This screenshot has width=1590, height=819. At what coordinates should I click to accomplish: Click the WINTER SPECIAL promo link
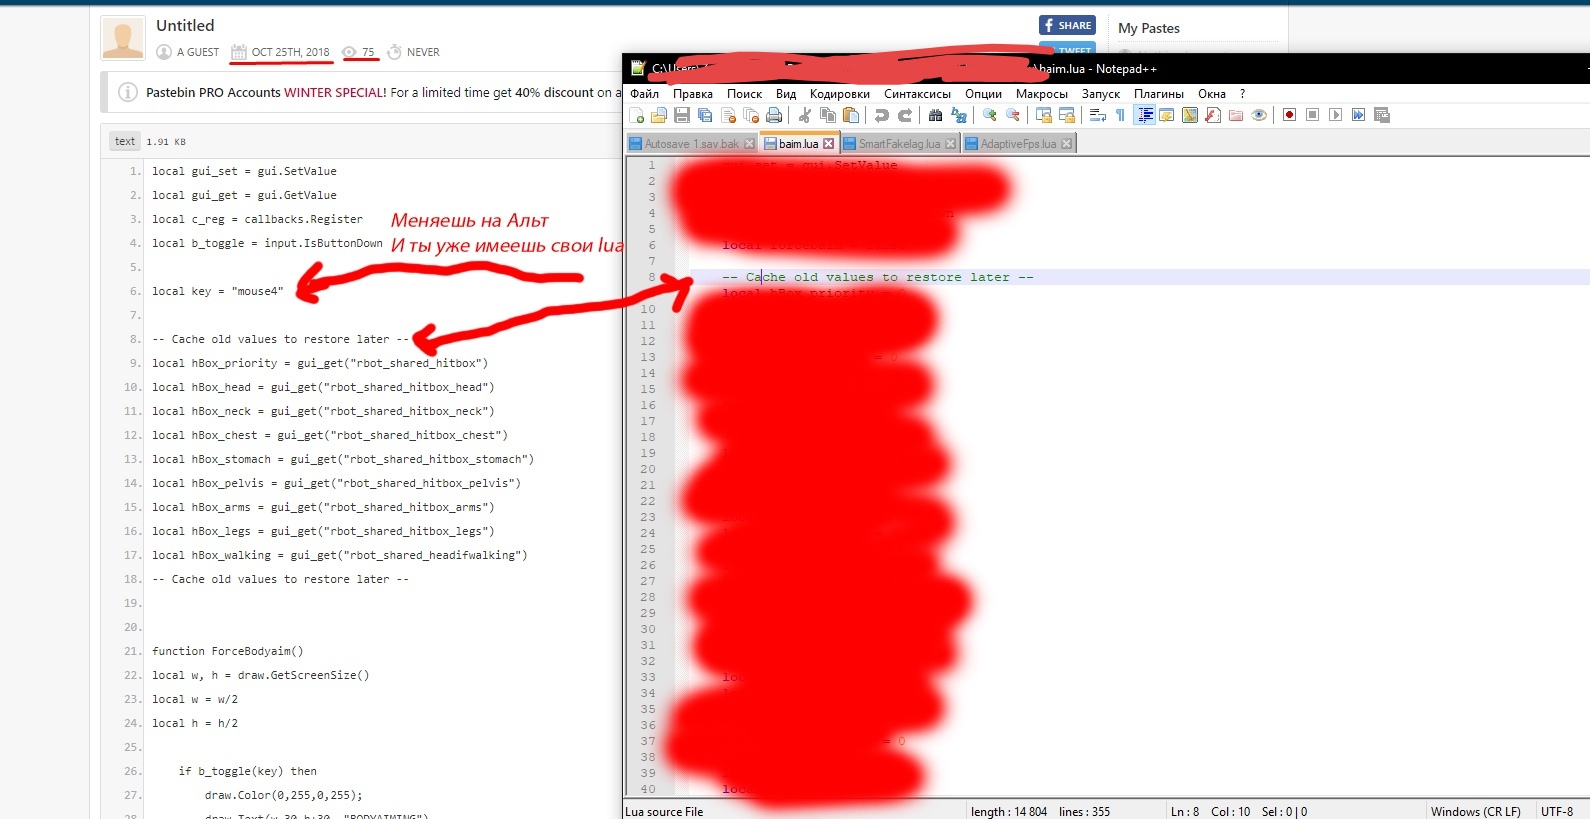pos(335,92)
